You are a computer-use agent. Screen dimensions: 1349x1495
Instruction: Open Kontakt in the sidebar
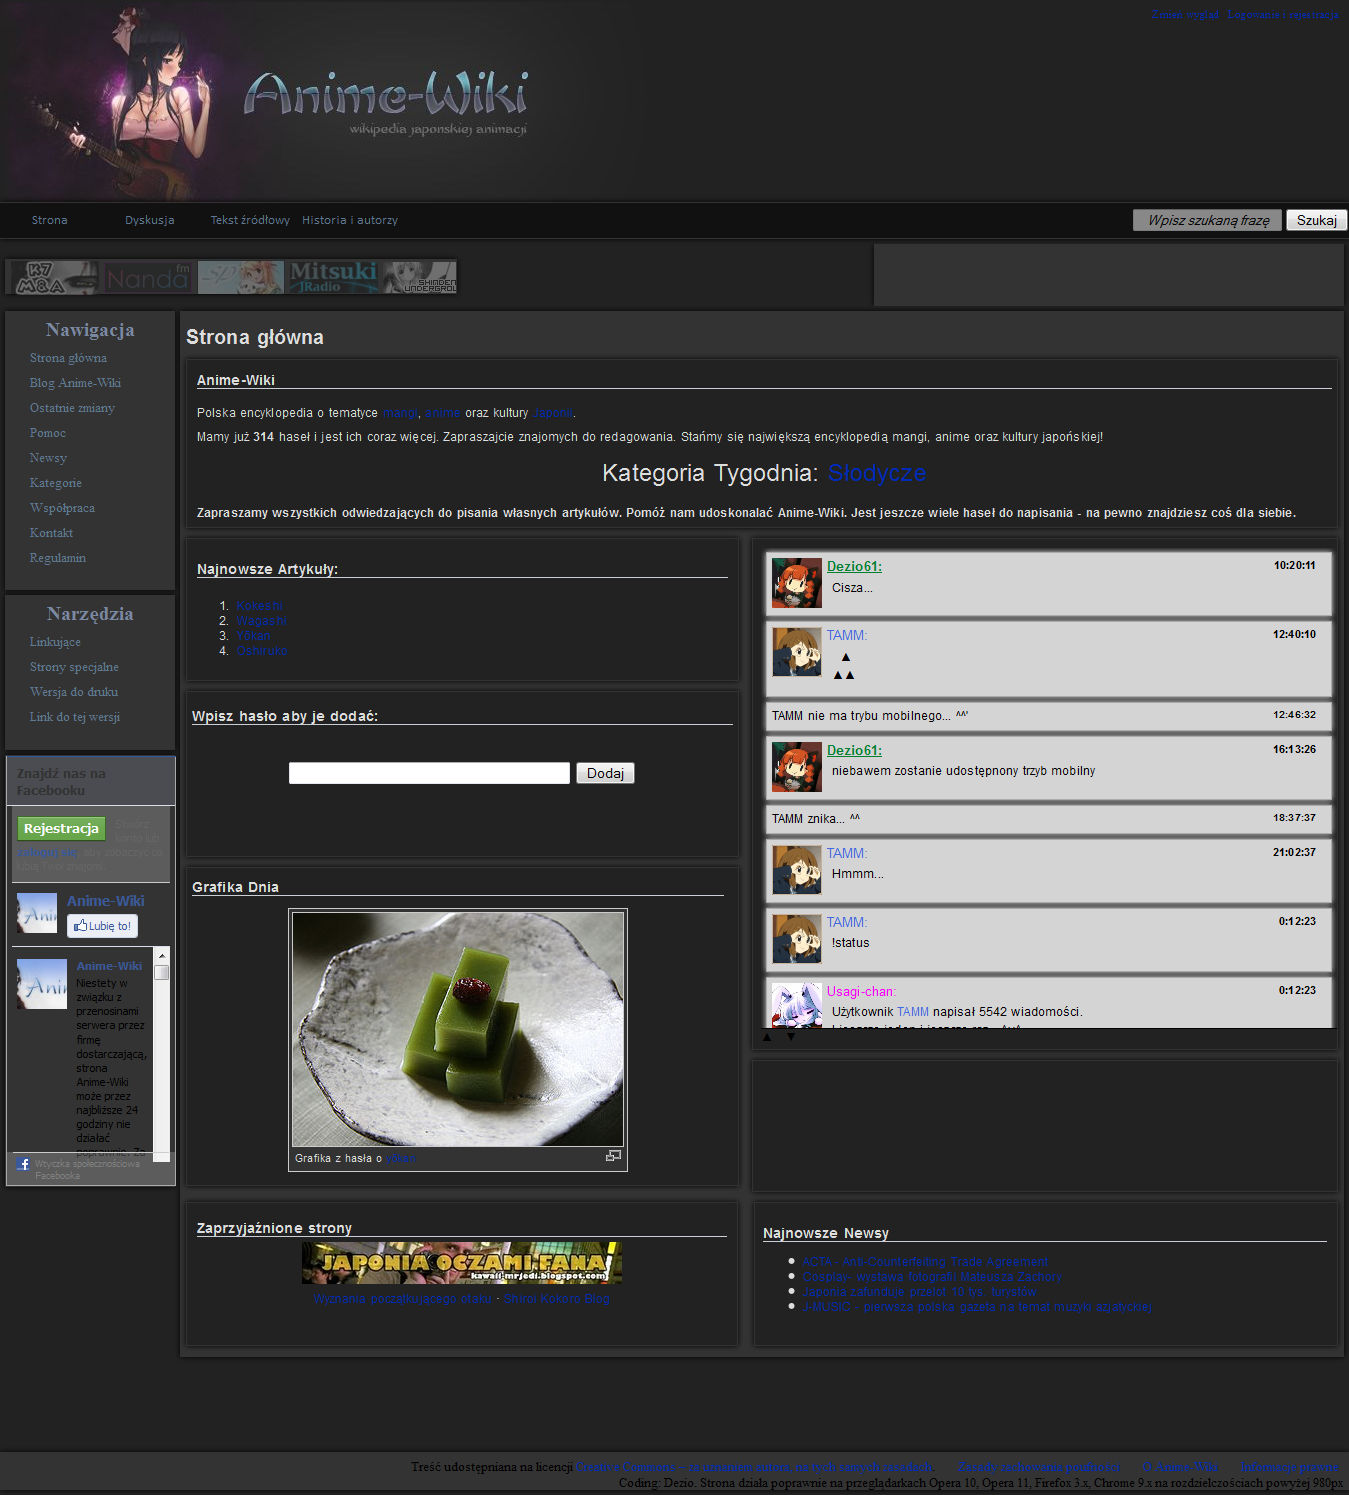tap(51, 533)
